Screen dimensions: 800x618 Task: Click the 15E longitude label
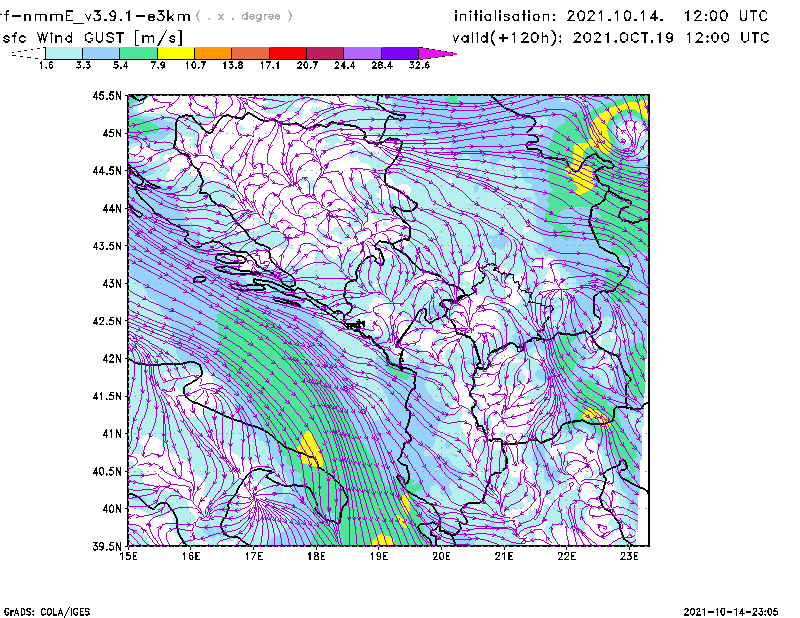pyautogui.click(x=128, y=556)
